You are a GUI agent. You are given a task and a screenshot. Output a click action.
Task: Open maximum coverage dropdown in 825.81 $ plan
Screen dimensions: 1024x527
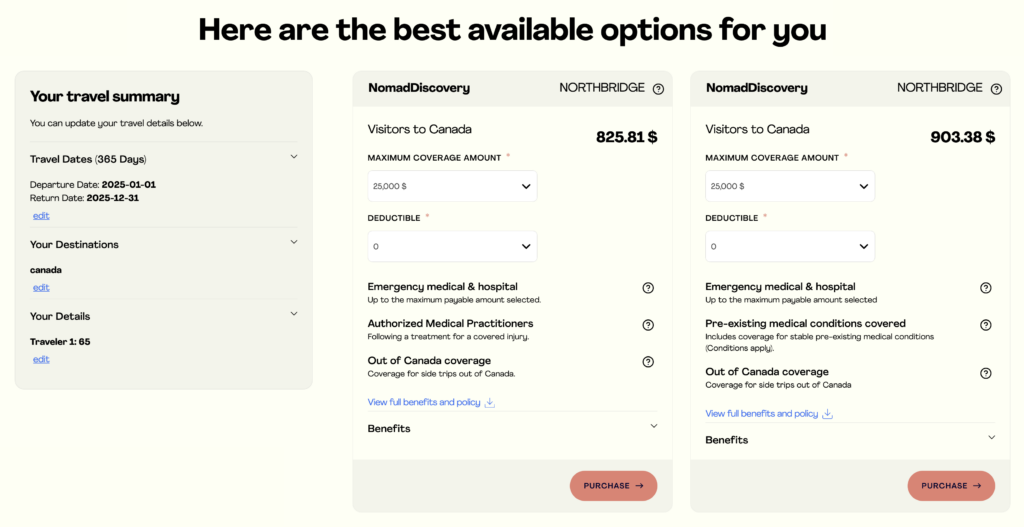(452, 186)
